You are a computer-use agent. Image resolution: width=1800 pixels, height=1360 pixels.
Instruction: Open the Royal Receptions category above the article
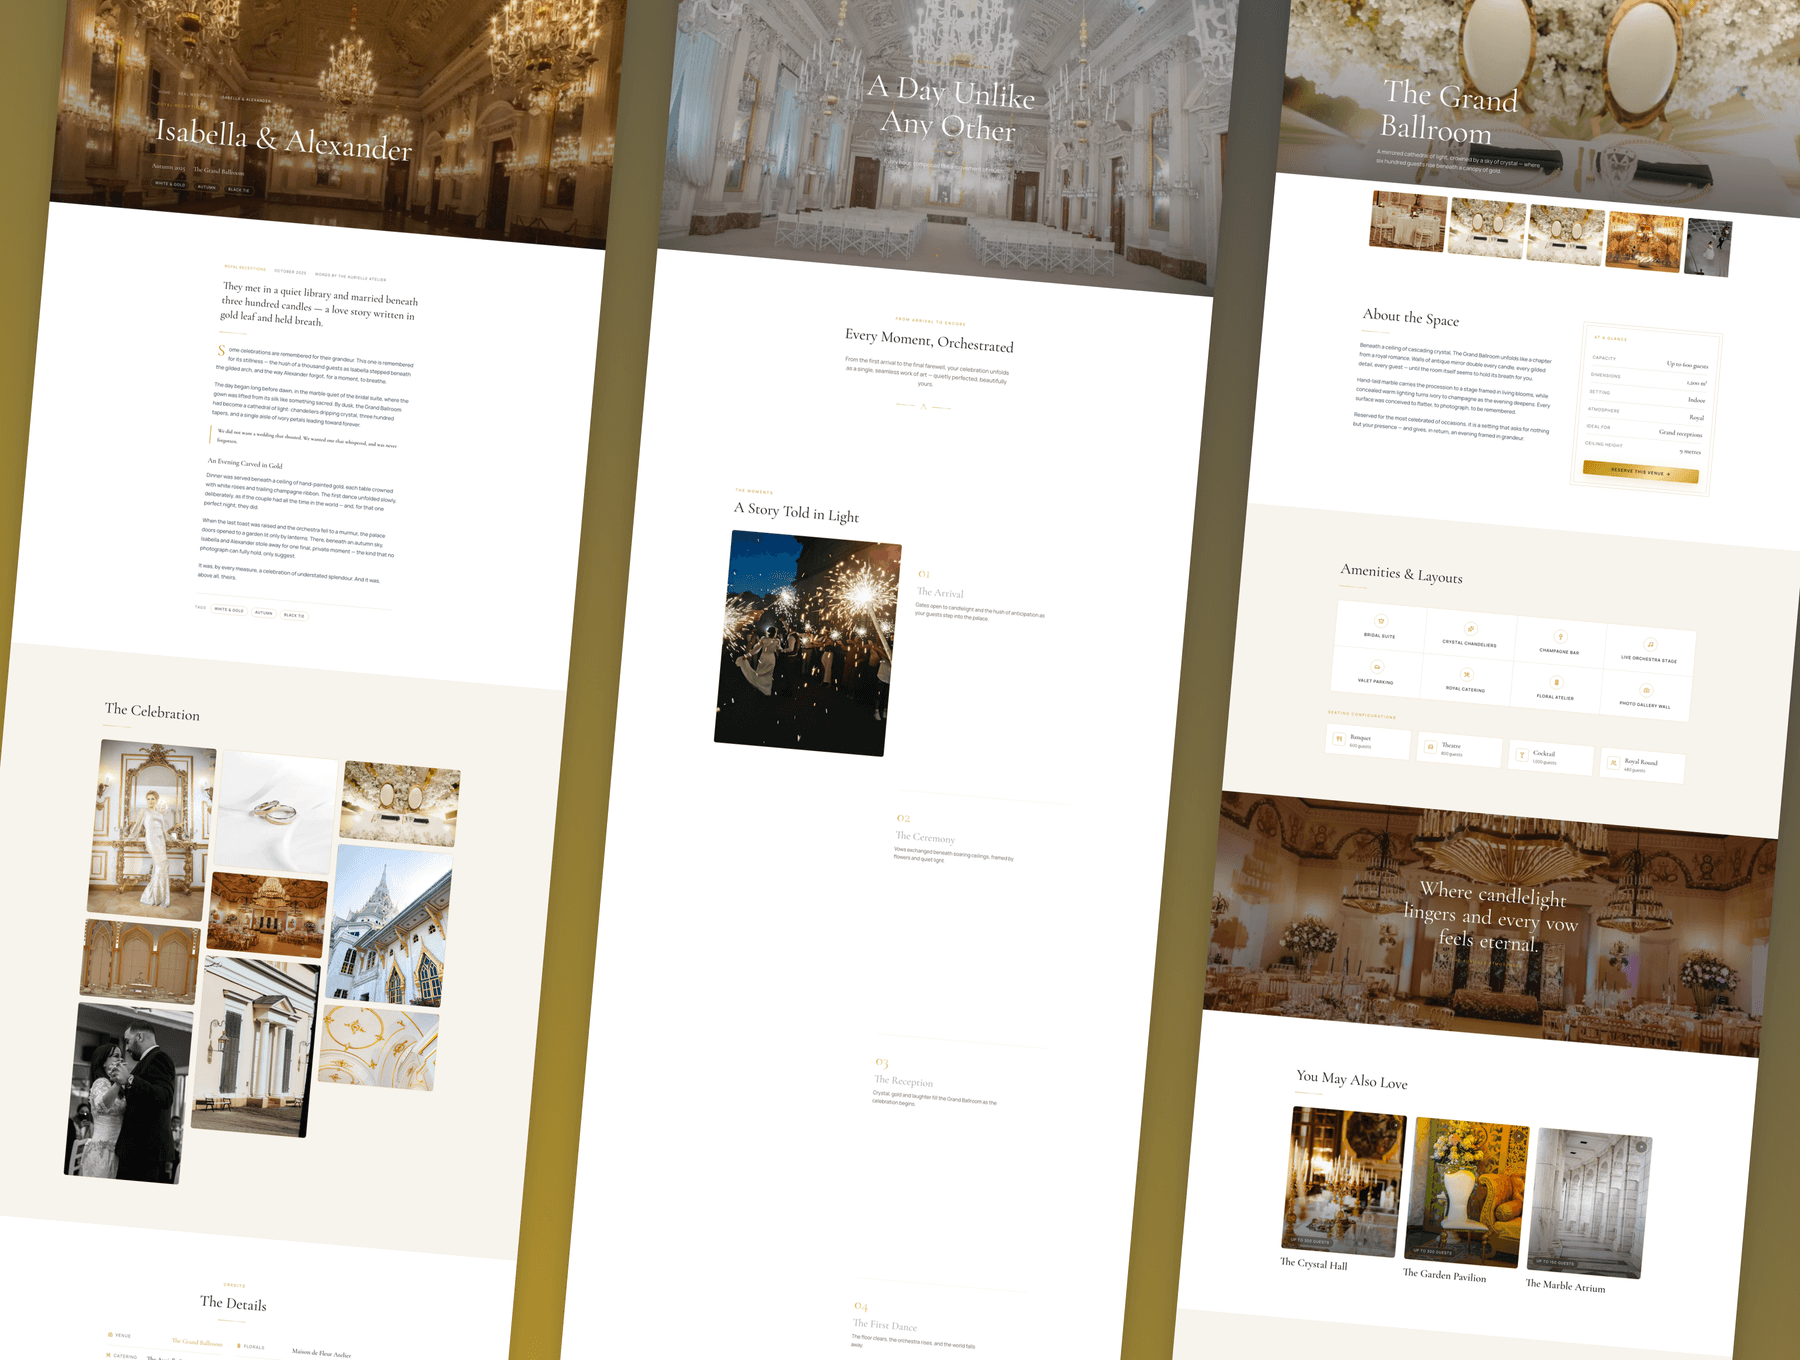[245, 268]
